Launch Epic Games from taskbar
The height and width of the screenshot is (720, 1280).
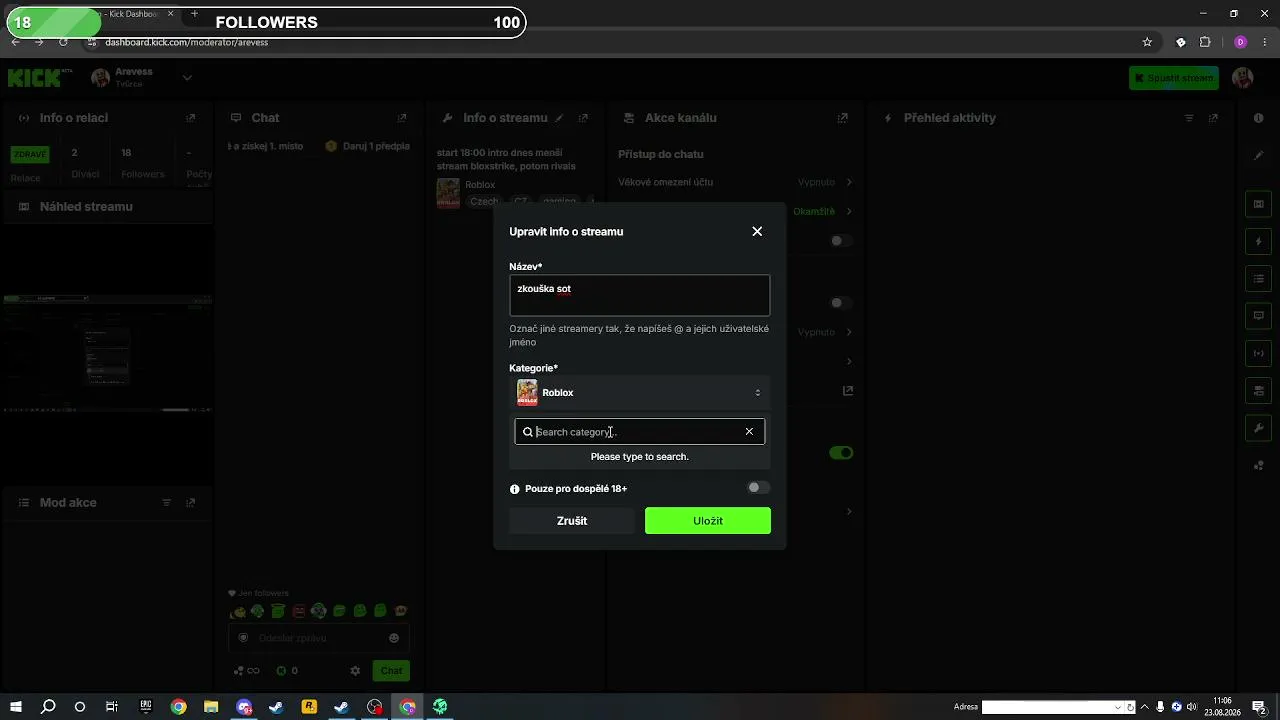145,707
